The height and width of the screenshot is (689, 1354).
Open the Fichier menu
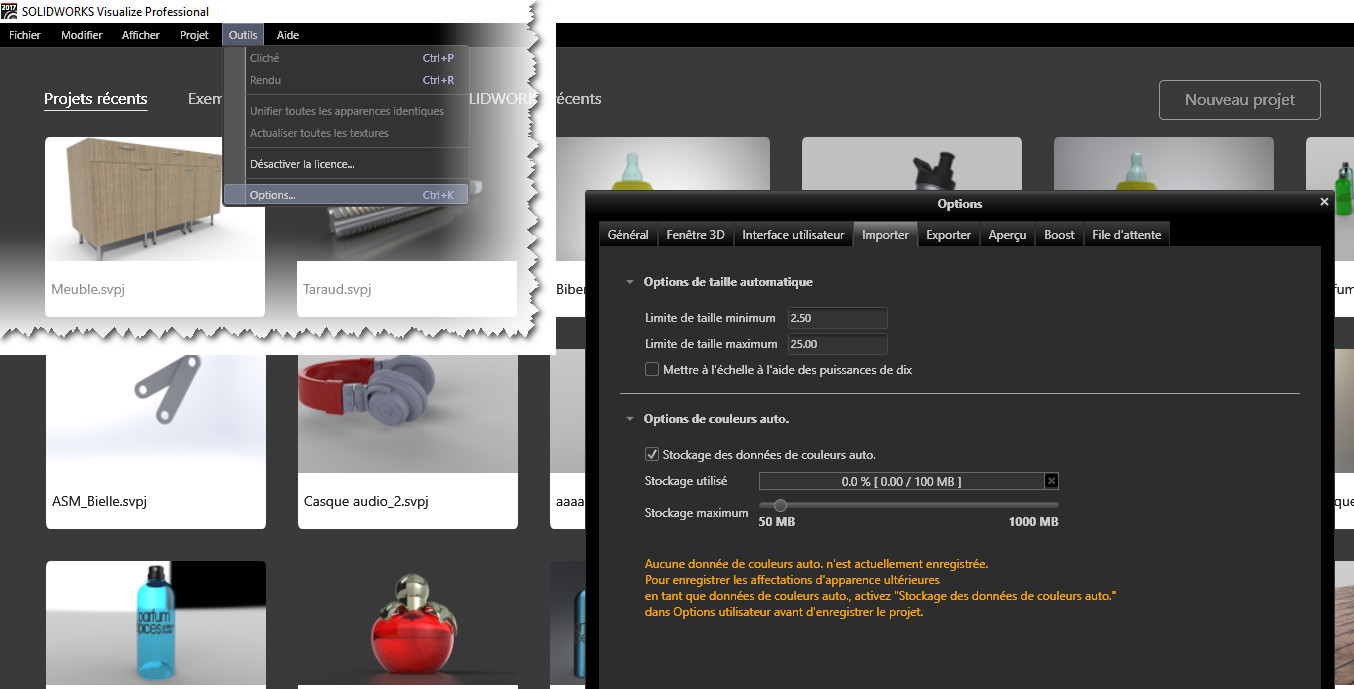pyautogui.click(x=25, y=35)
